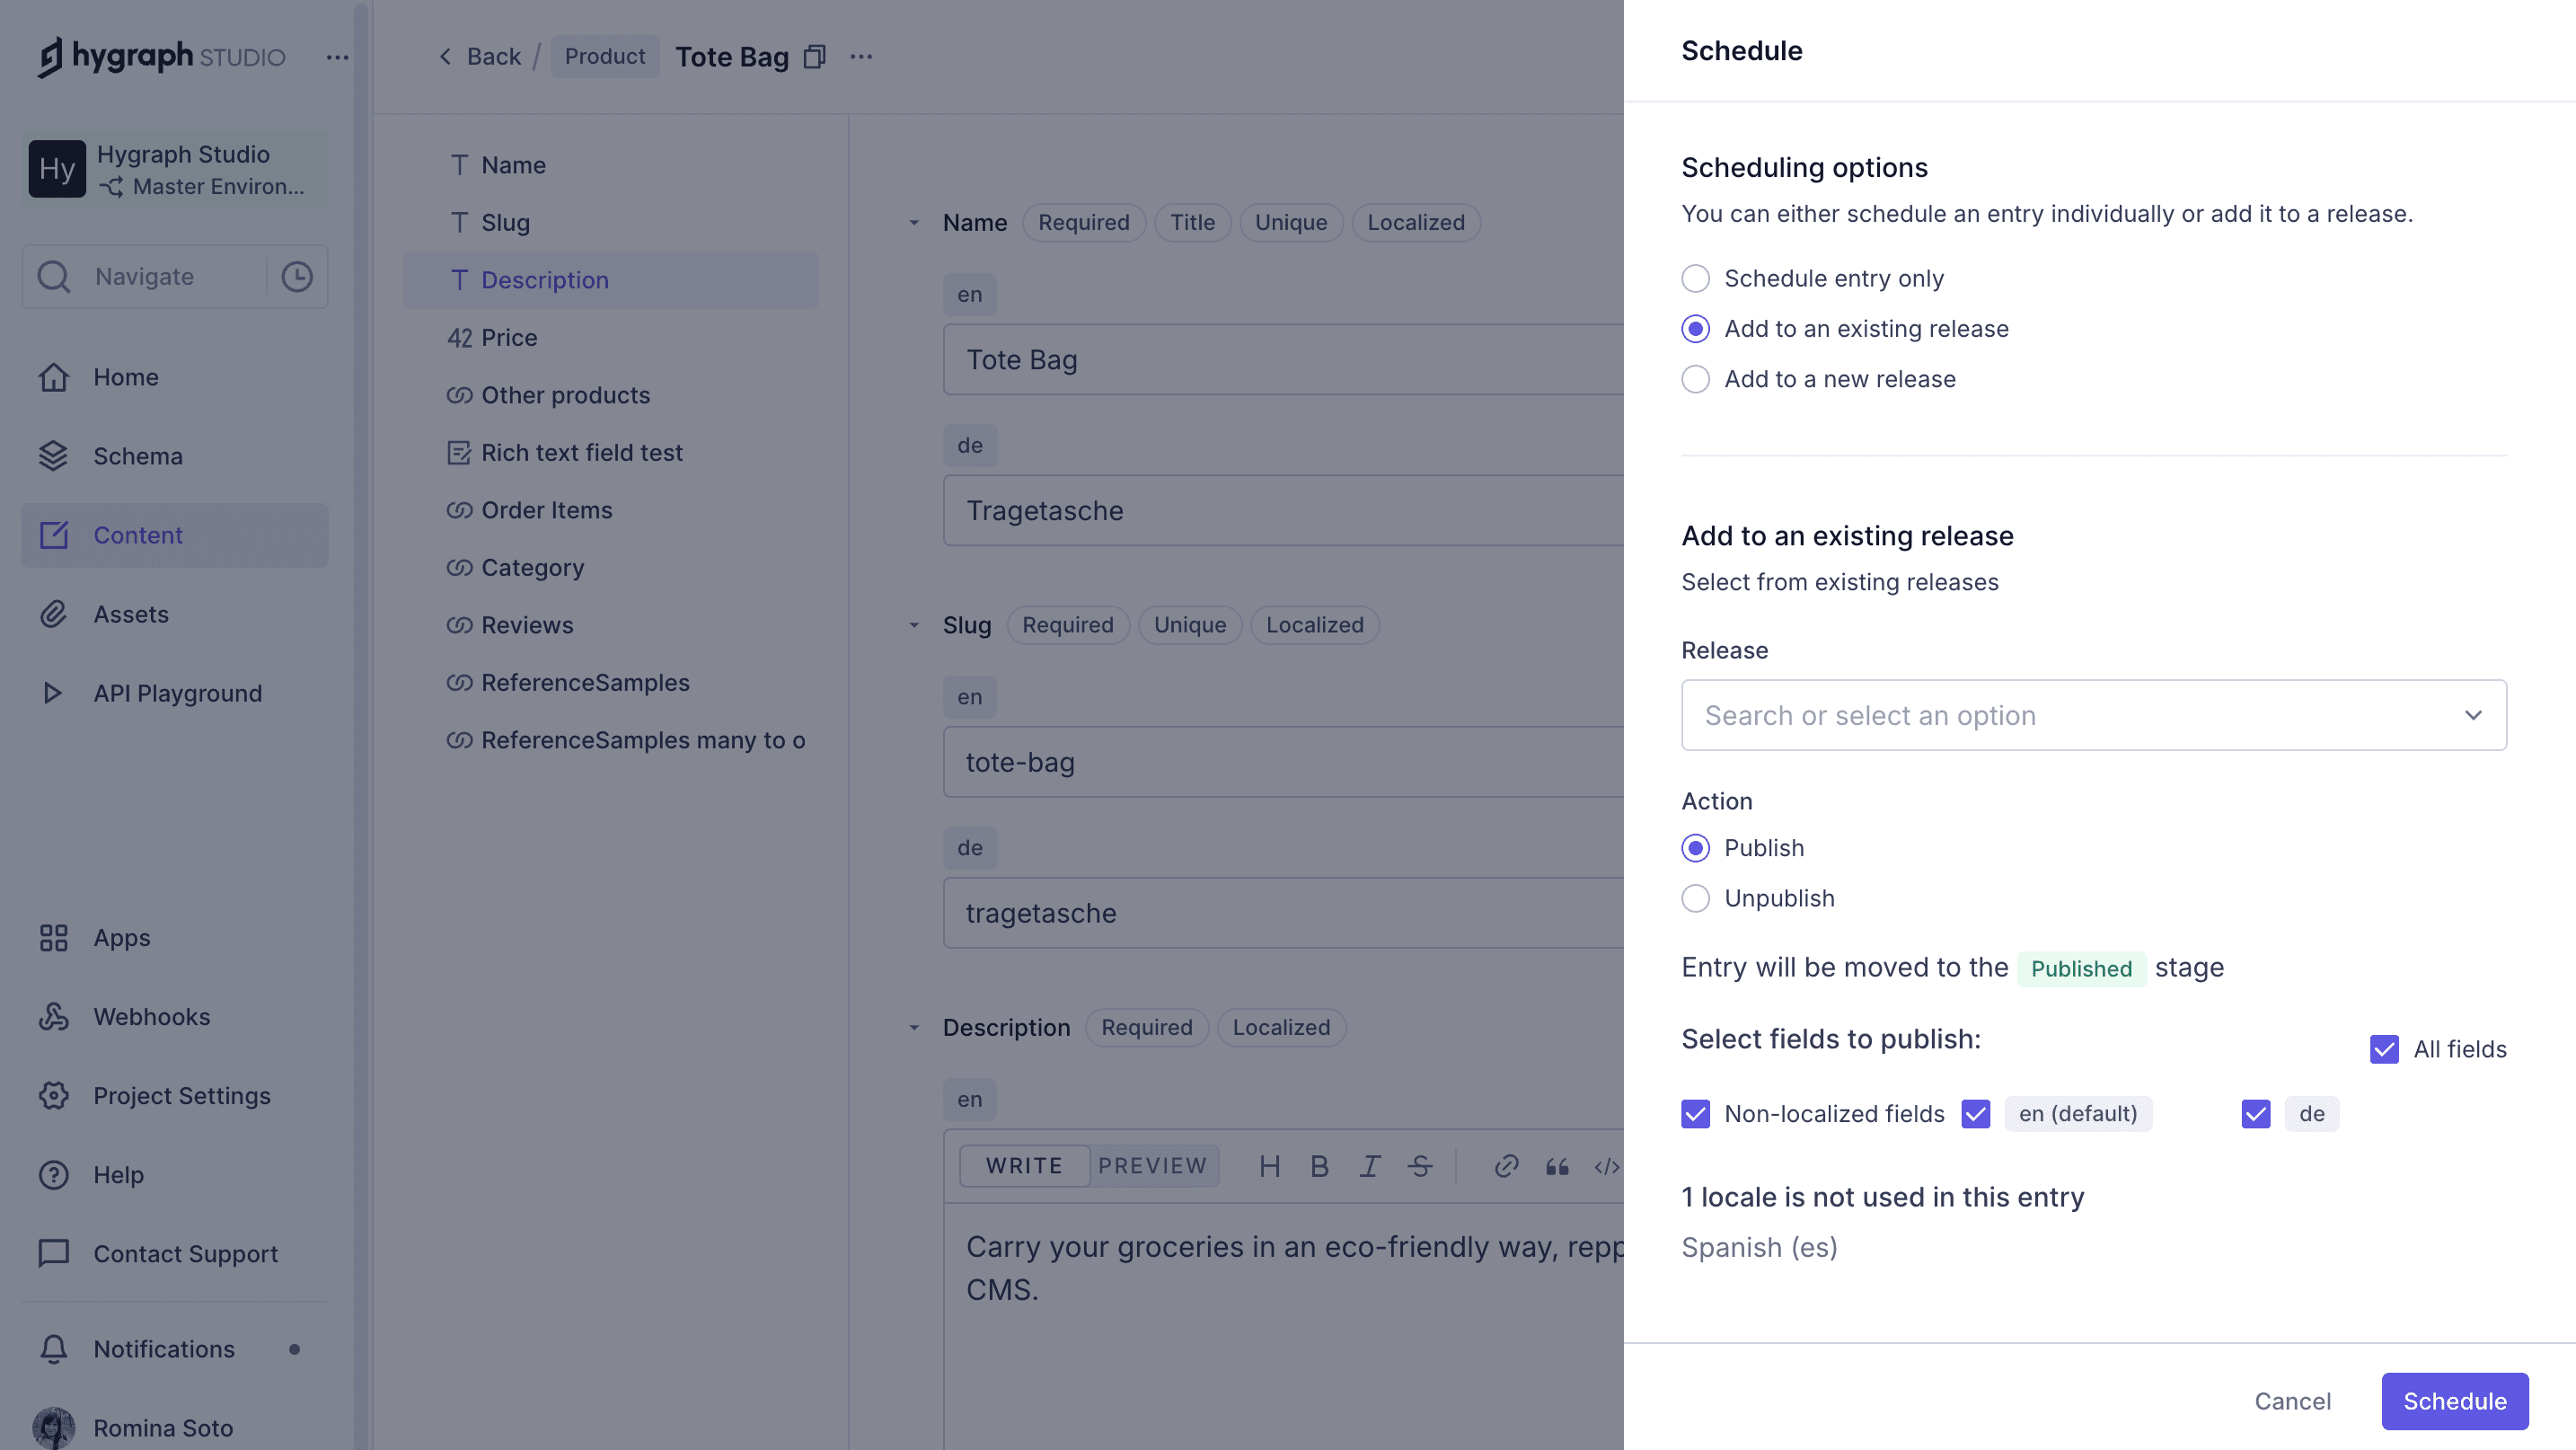Open the Assets panel in sidebar
2576x1450 pixels.
coord(131,614)
